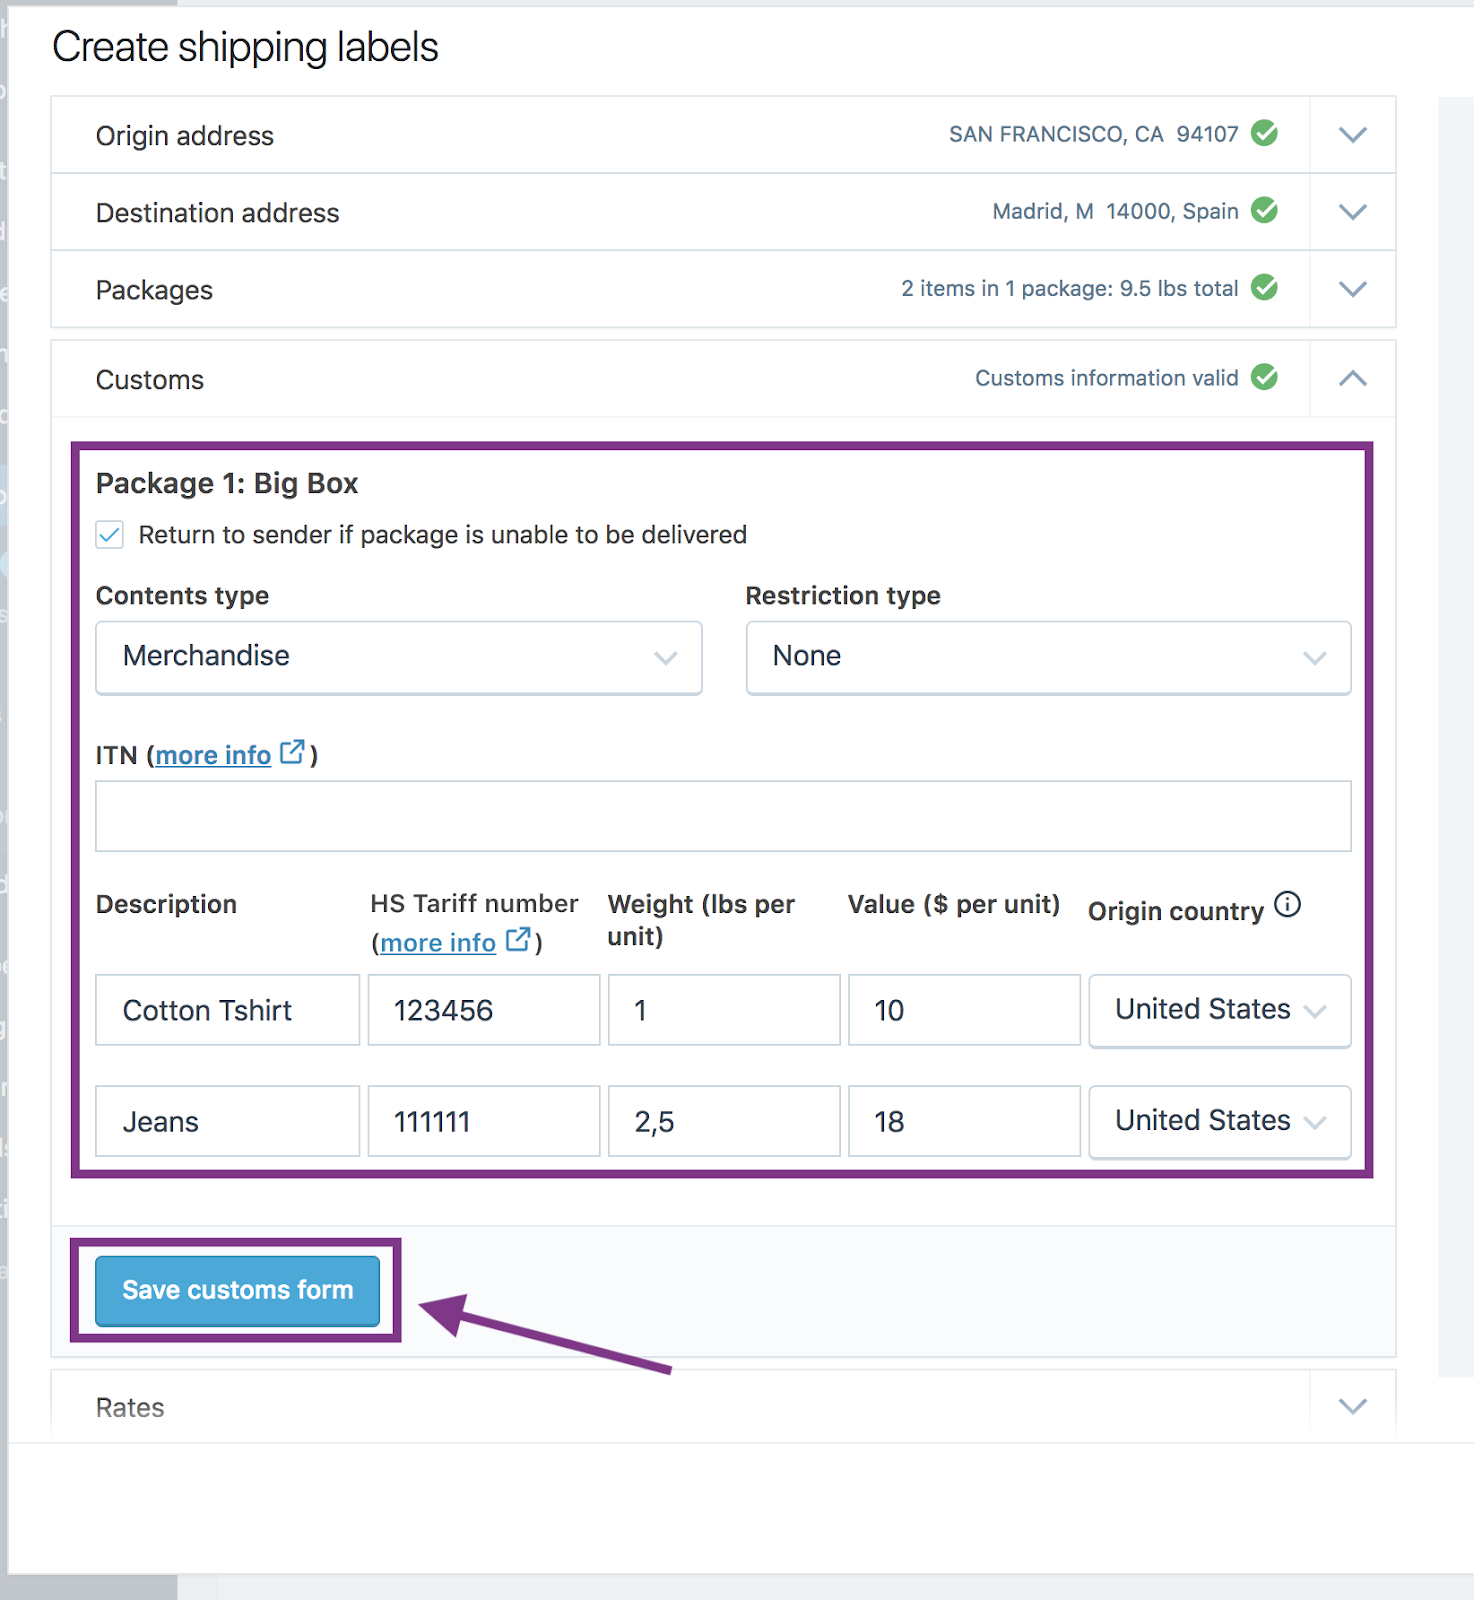This screenshot has width=1474, height=1600.
Task: Collapse the Customs section chevron
Action: (x=1353, y=378)
